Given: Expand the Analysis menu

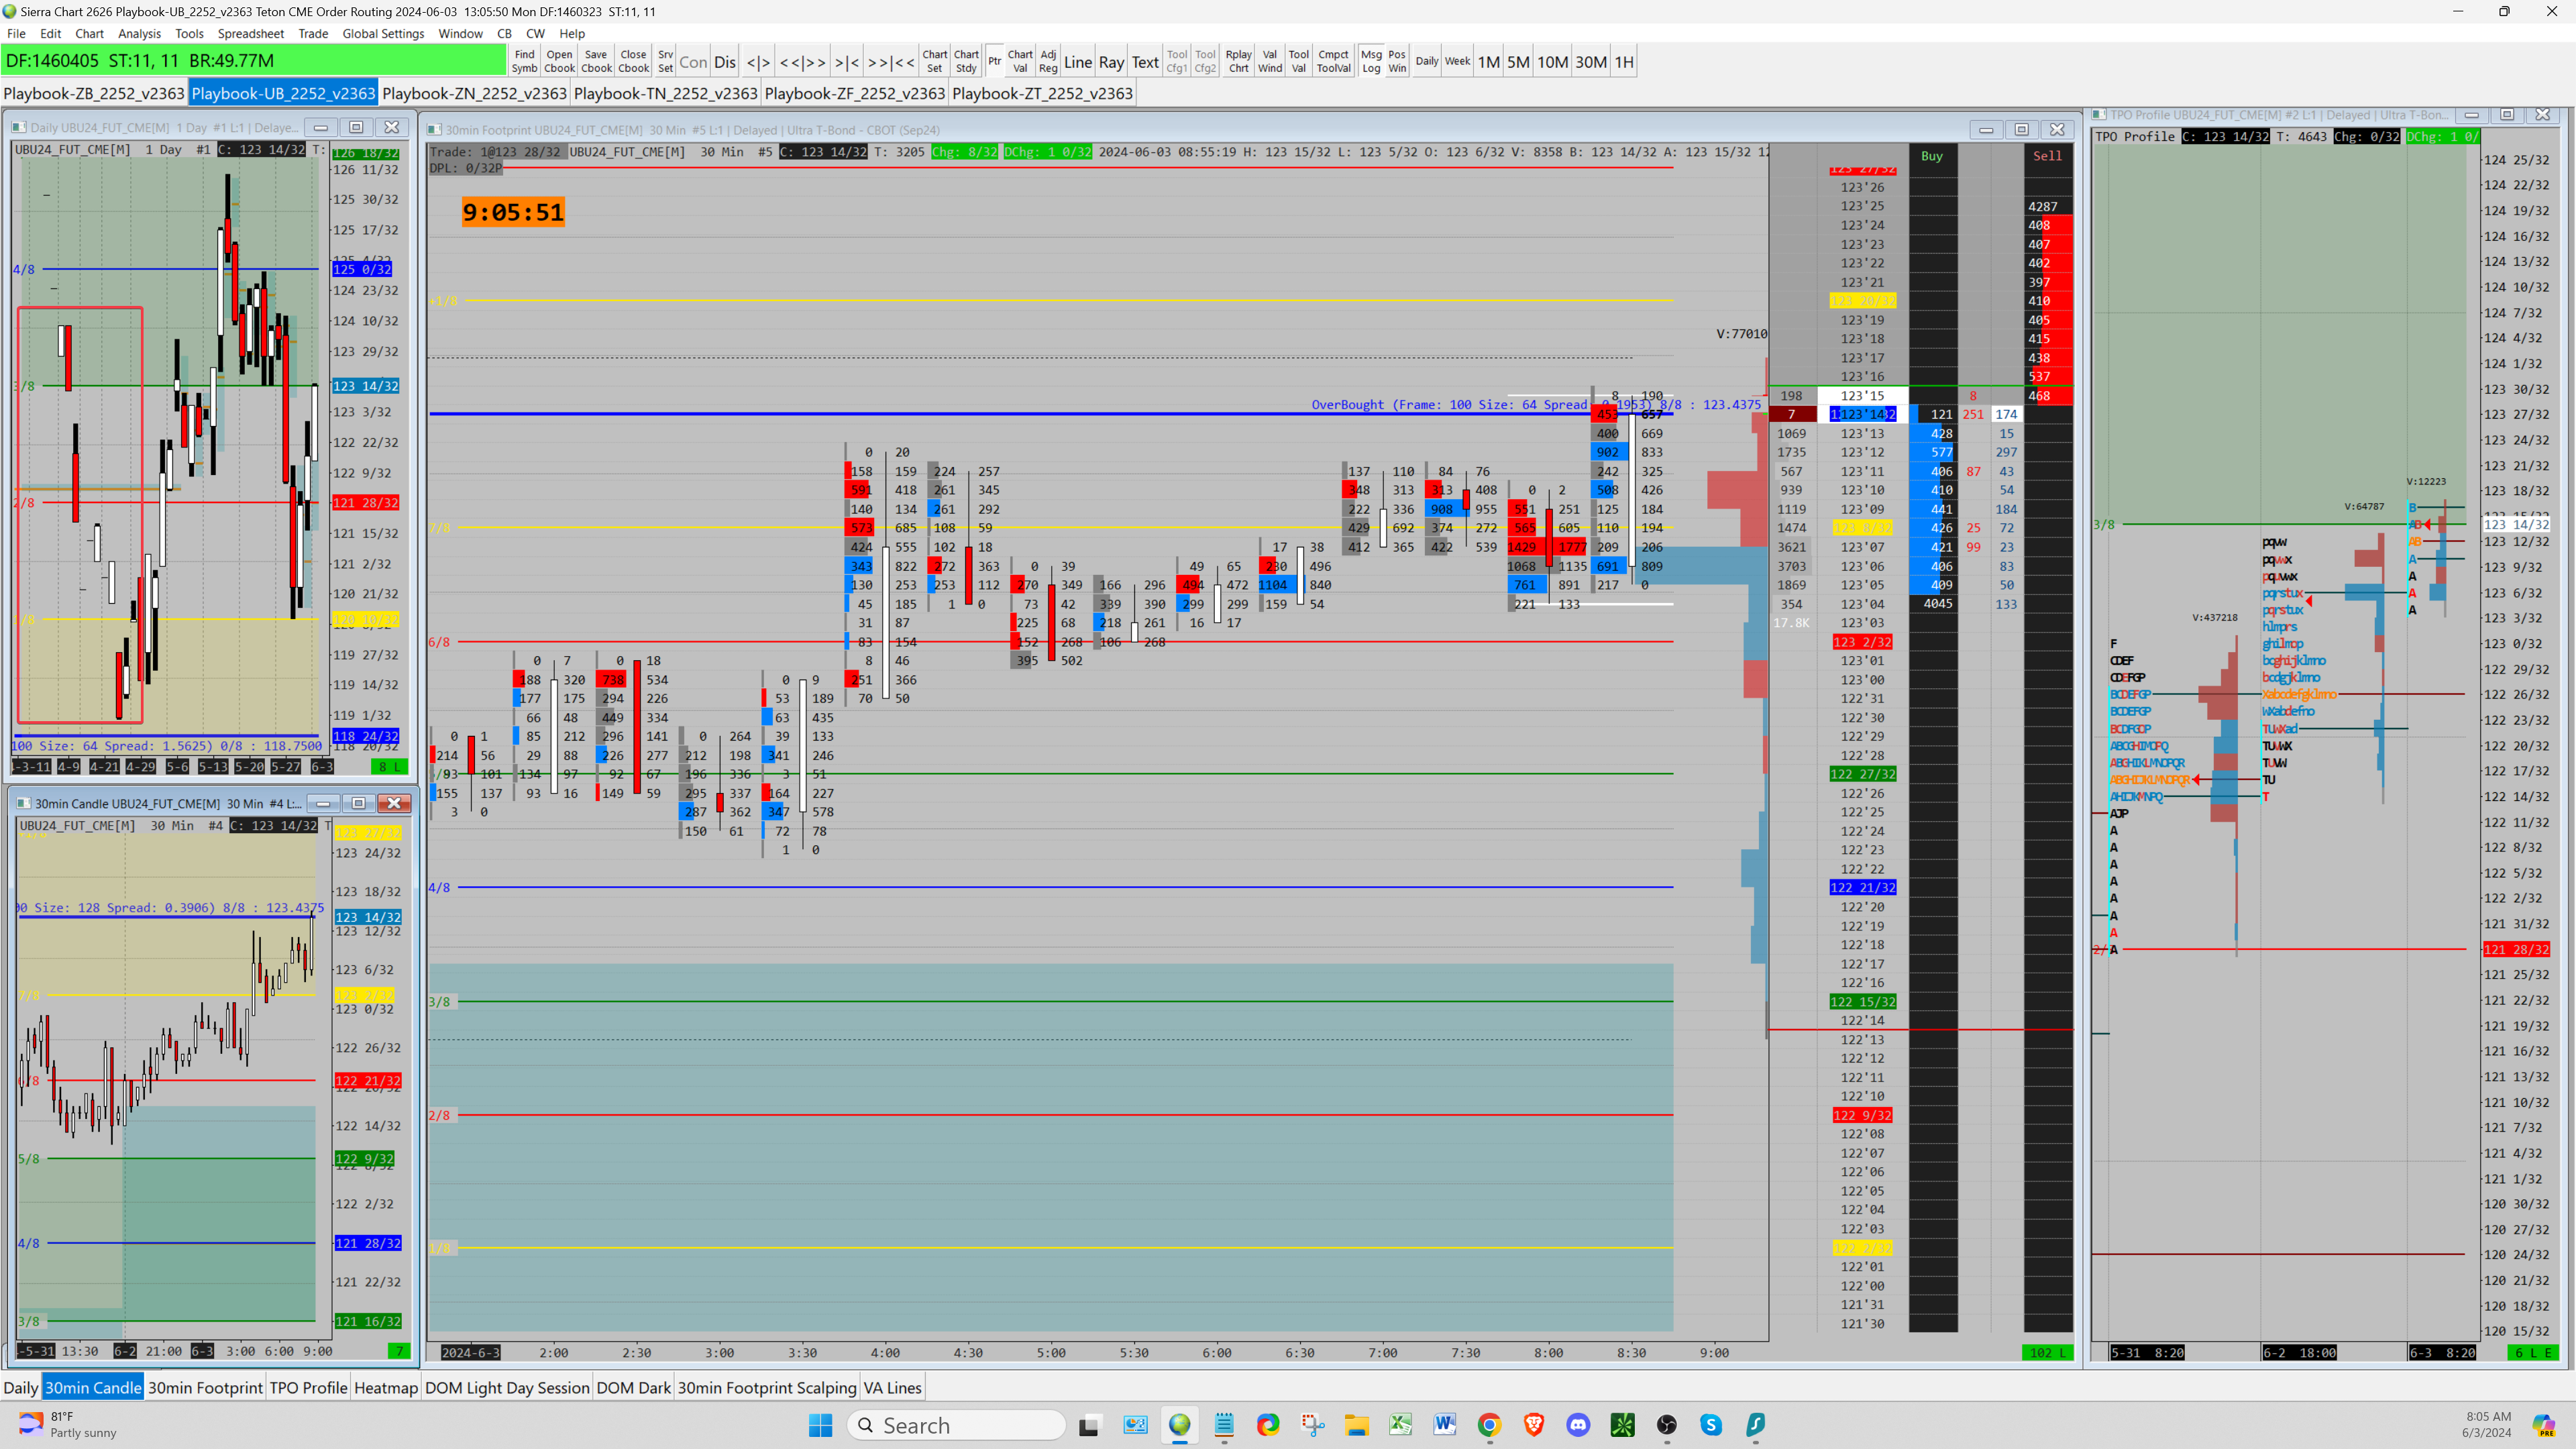Looking at the screenshot, I should point(139,33).
